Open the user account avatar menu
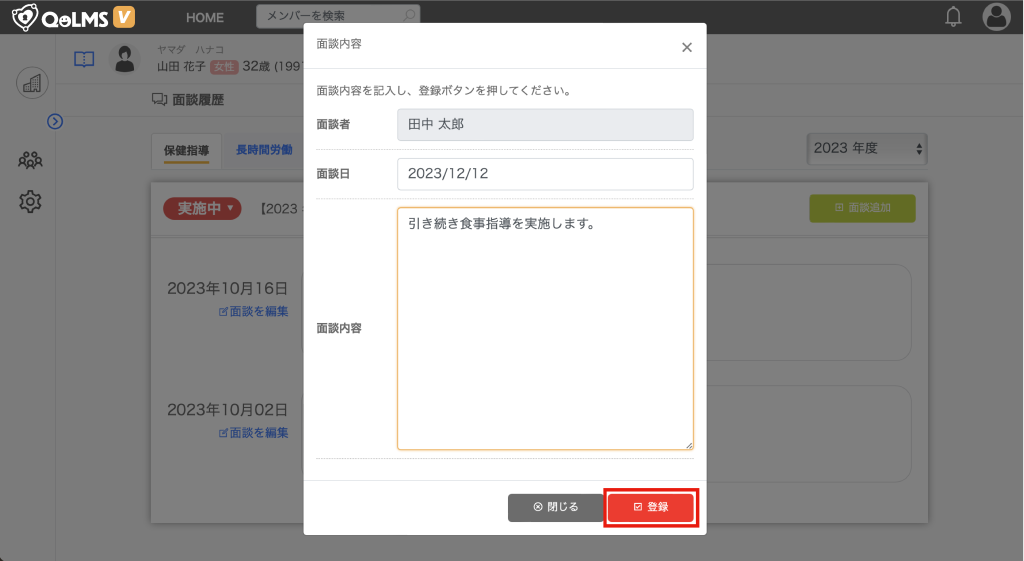The width and height of the screenshot is (1024, 561). tap(996, 17)
